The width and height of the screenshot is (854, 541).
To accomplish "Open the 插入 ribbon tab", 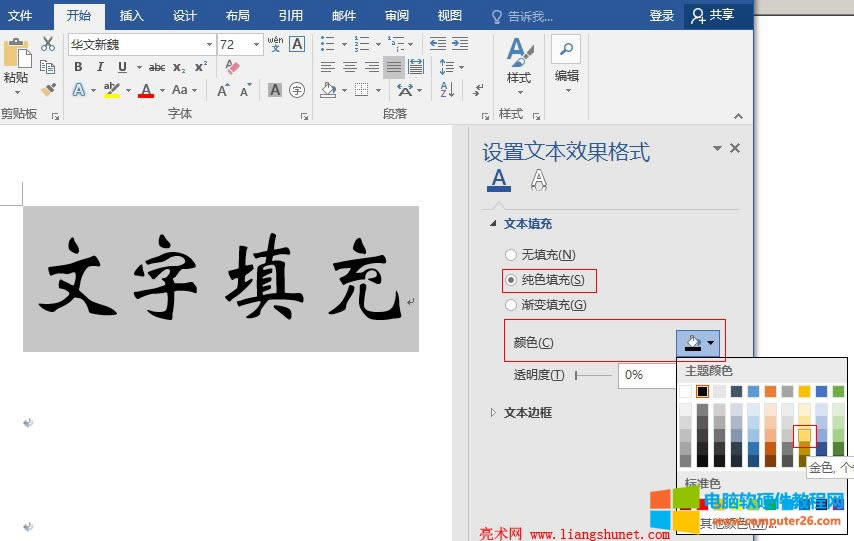I will (131, 15).
